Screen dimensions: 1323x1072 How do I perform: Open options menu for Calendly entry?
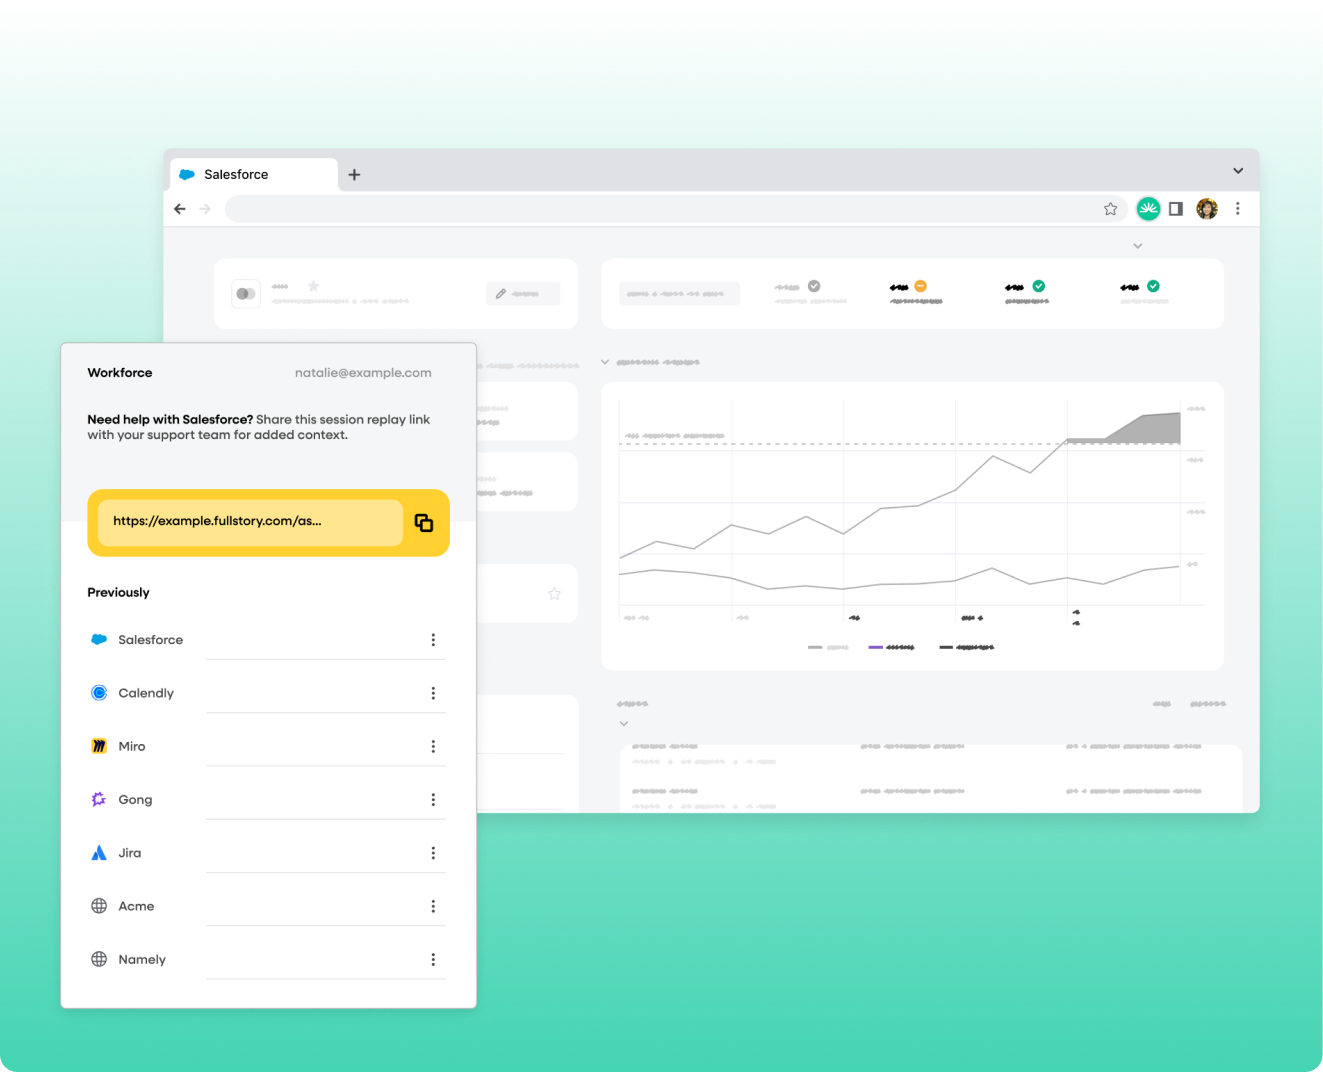[x=433, y=693]
